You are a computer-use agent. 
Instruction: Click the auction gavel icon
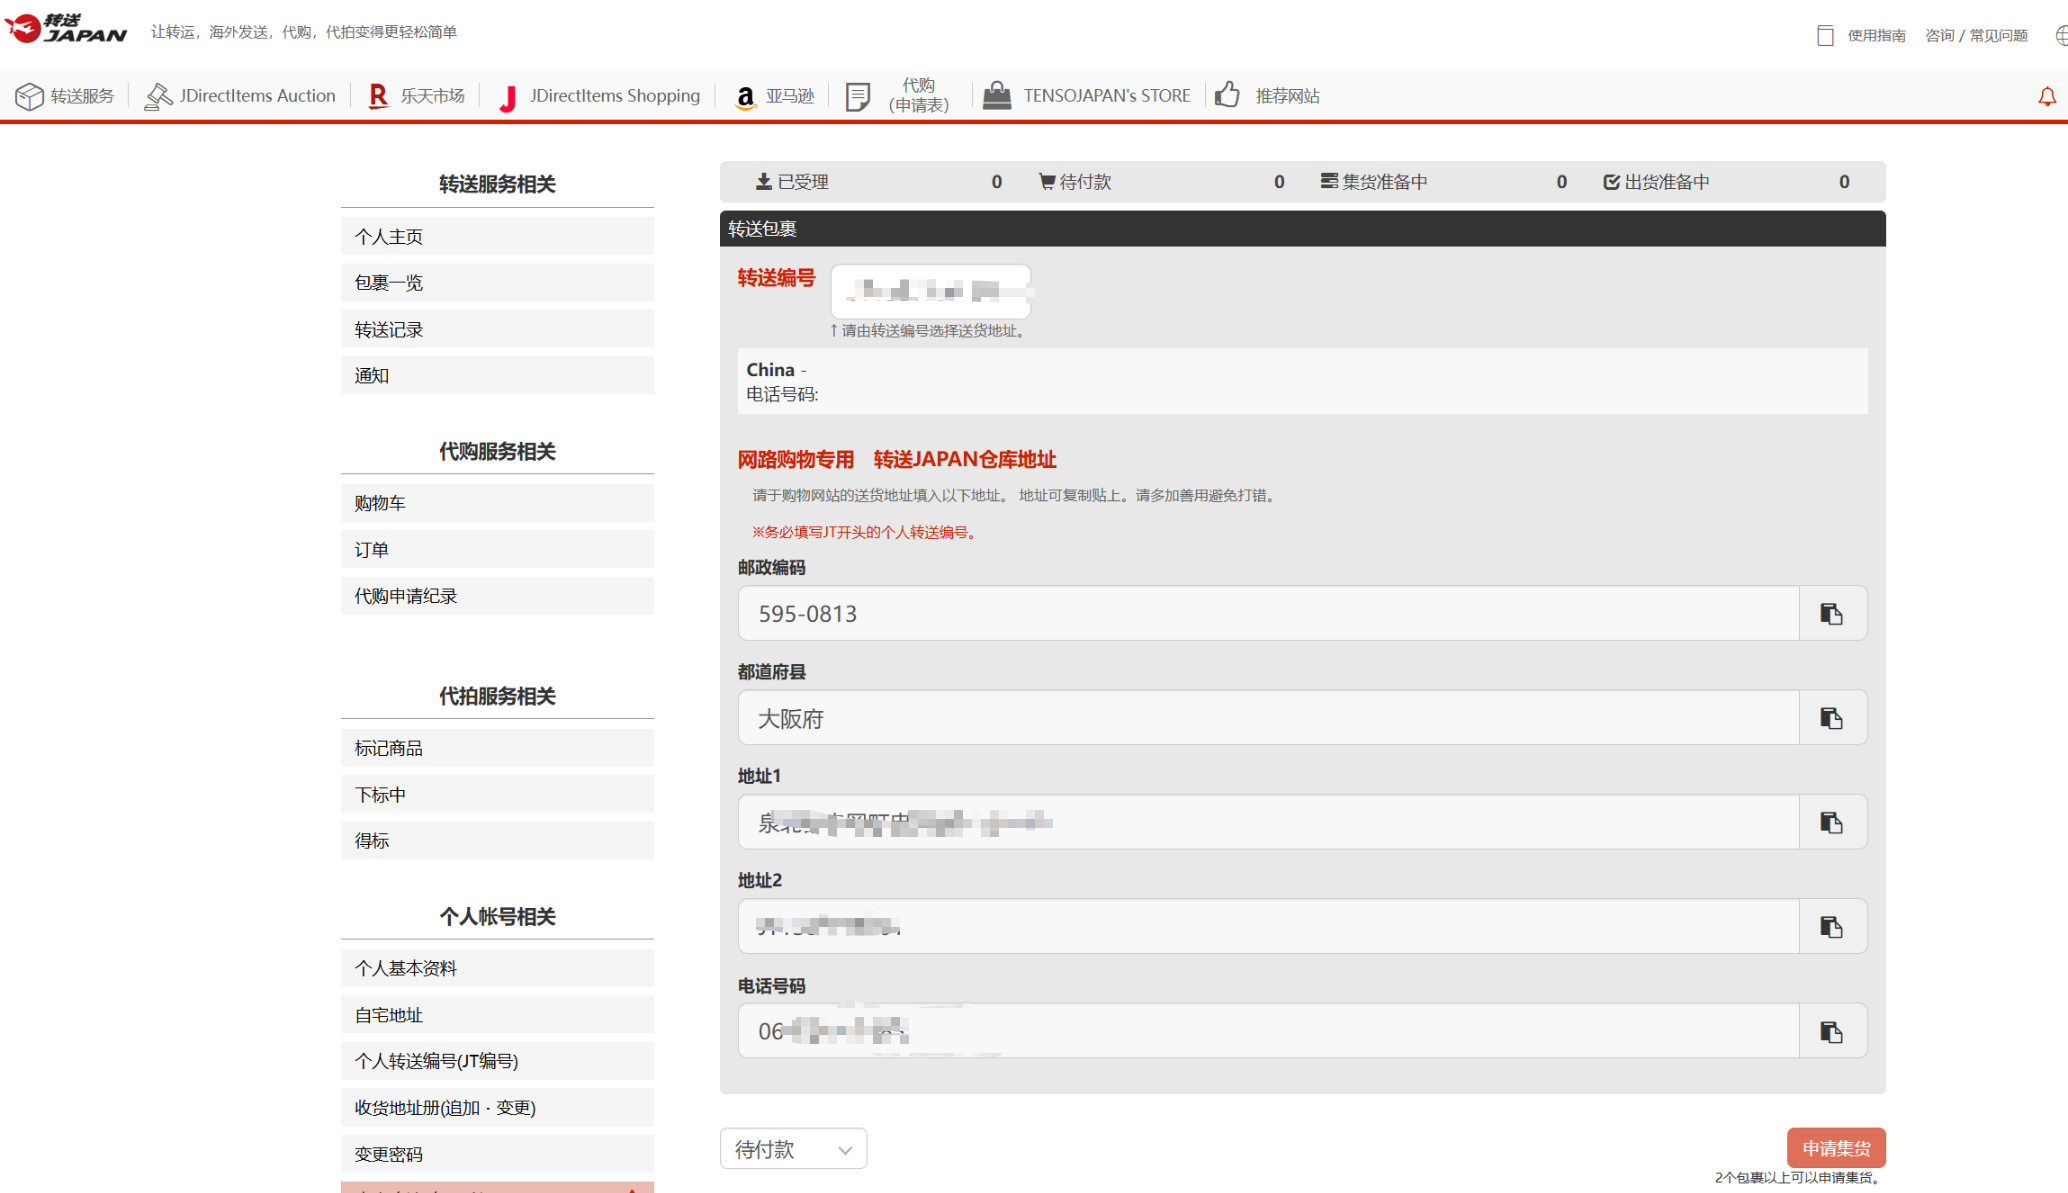point(158,96)
